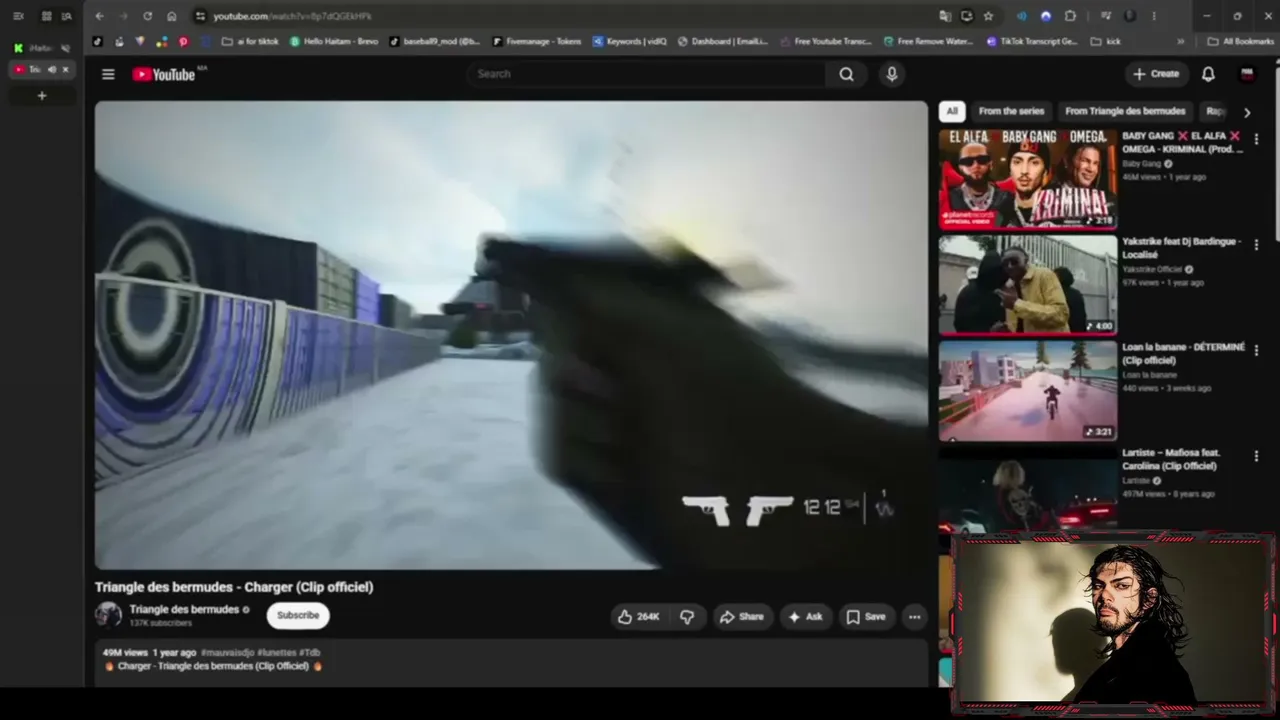Click the browser address bar URL

click(292, 16)
